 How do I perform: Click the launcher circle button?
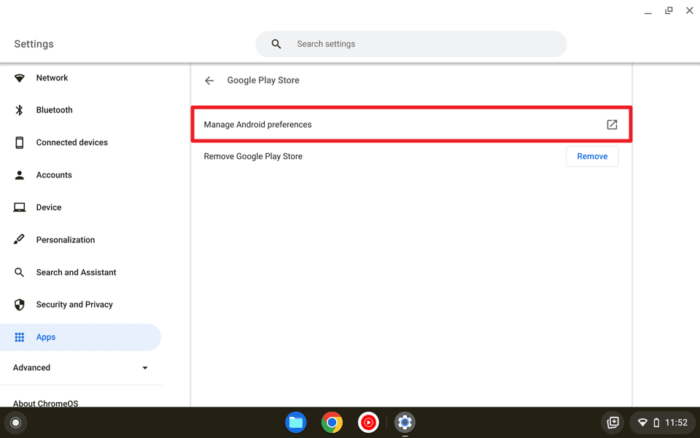16,422
